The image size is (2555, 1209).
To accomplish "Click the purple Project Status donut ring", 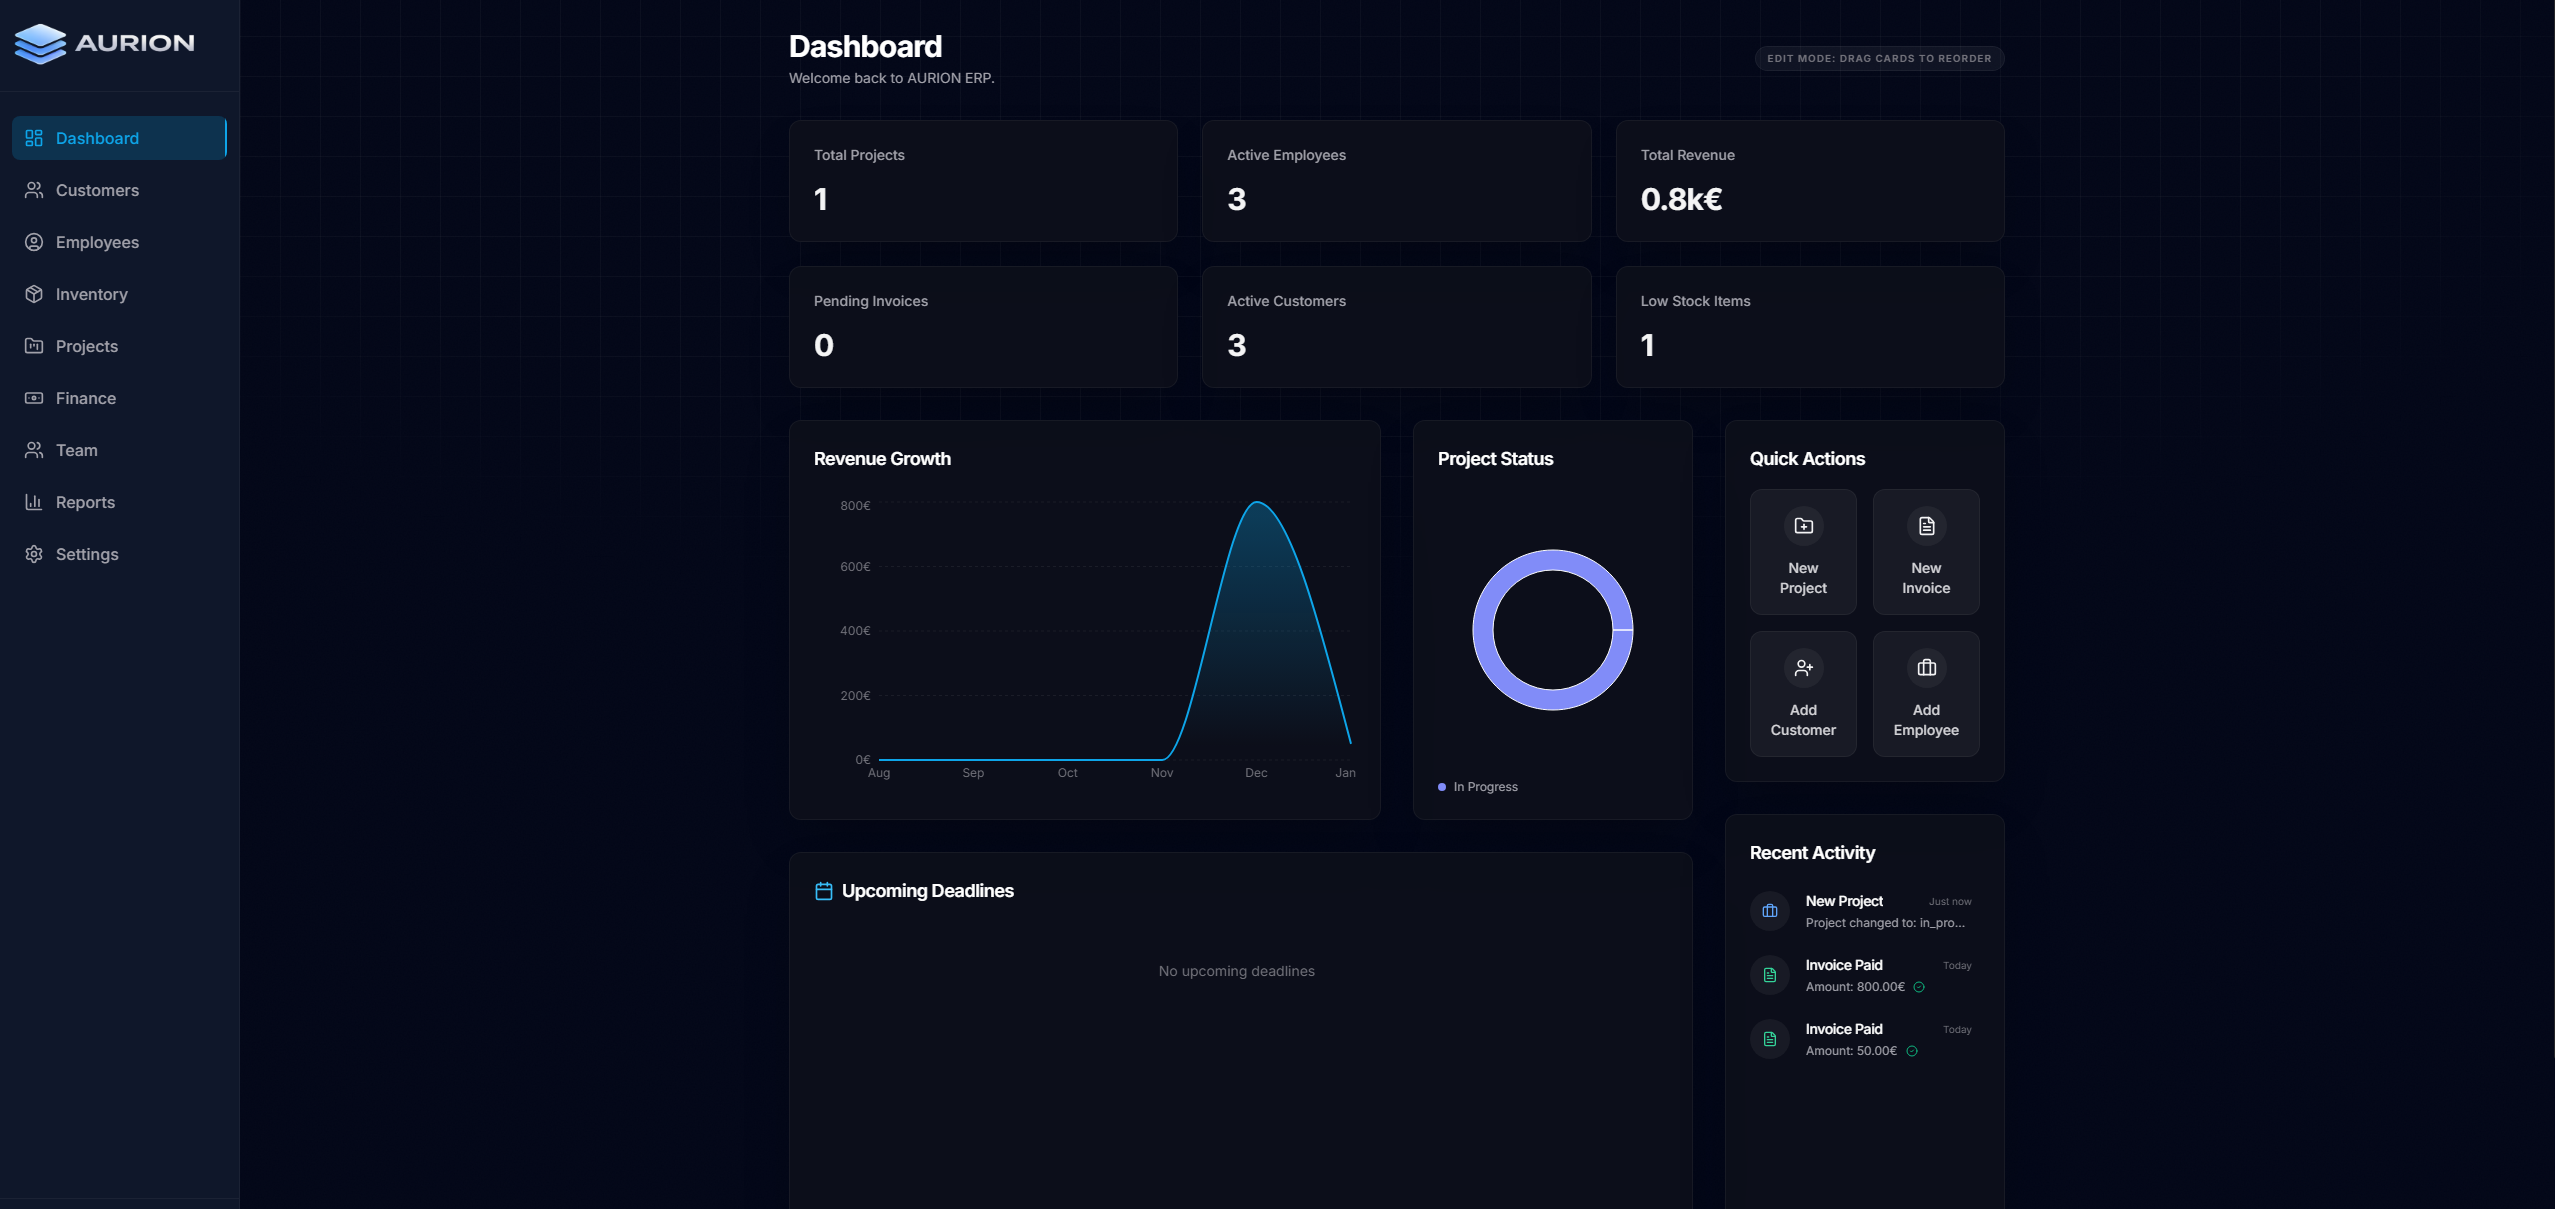I will (x=1483, y=630).
